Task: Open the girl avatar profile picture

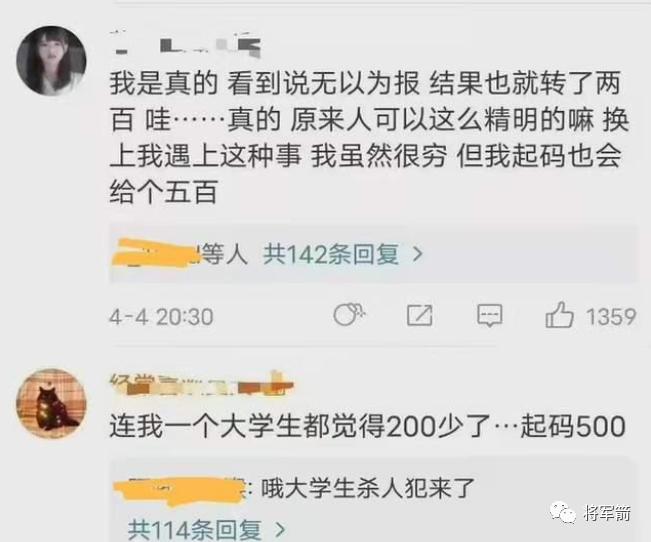Action: click(x=51, y=61)
